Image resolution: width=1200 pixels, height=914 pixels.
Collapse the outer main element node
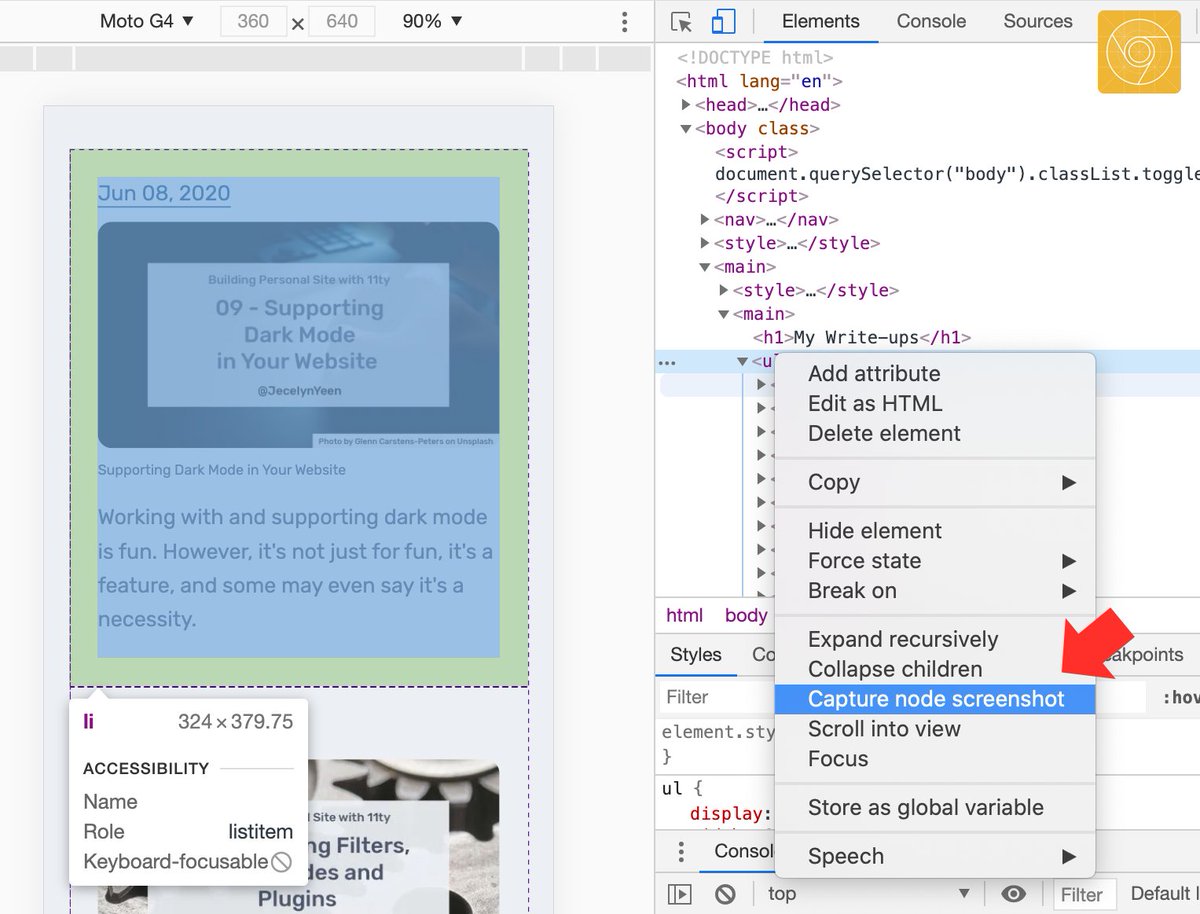pyautogui.click(x=706, y=267)
